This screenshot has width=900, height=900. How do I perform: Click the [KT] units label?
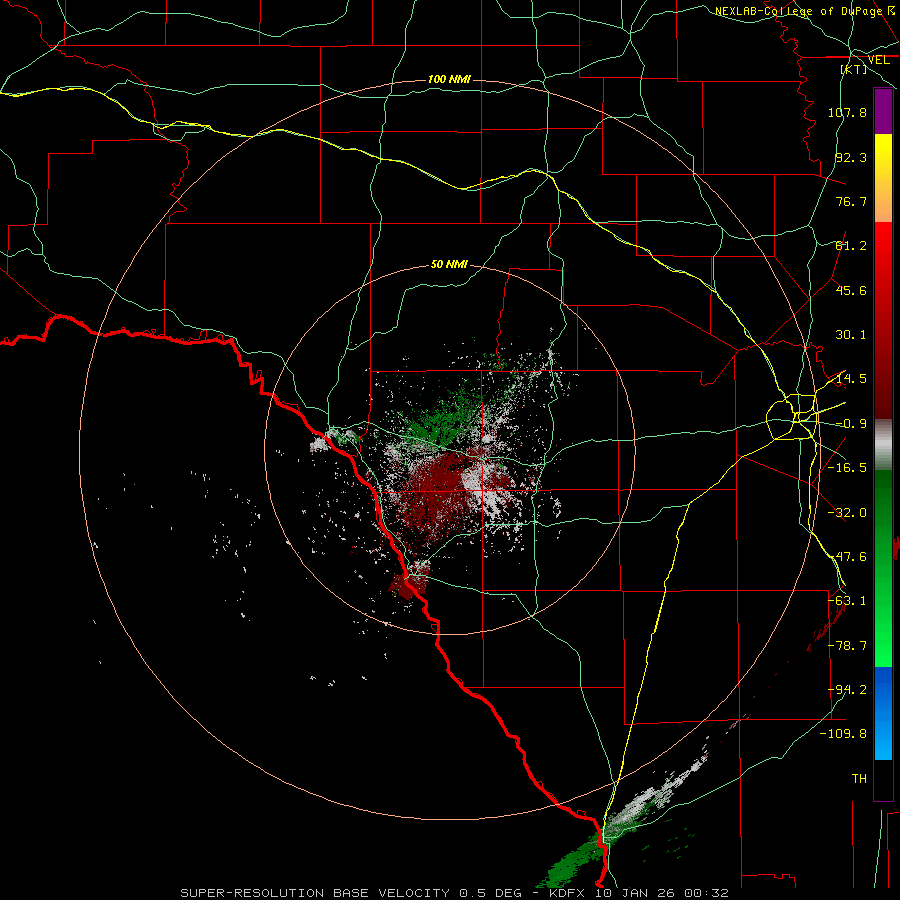pos(854,69)
